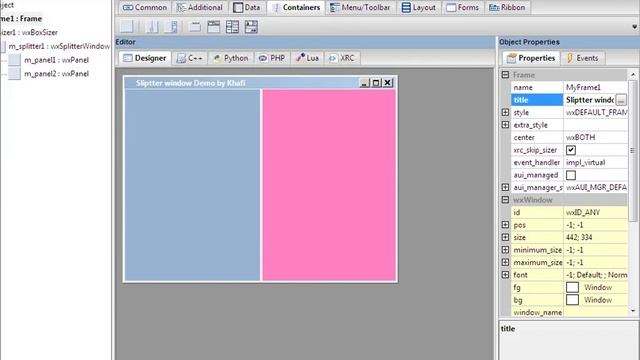
Task: Switch to the Additional palette tab
Action: click(x=200, y=7)
